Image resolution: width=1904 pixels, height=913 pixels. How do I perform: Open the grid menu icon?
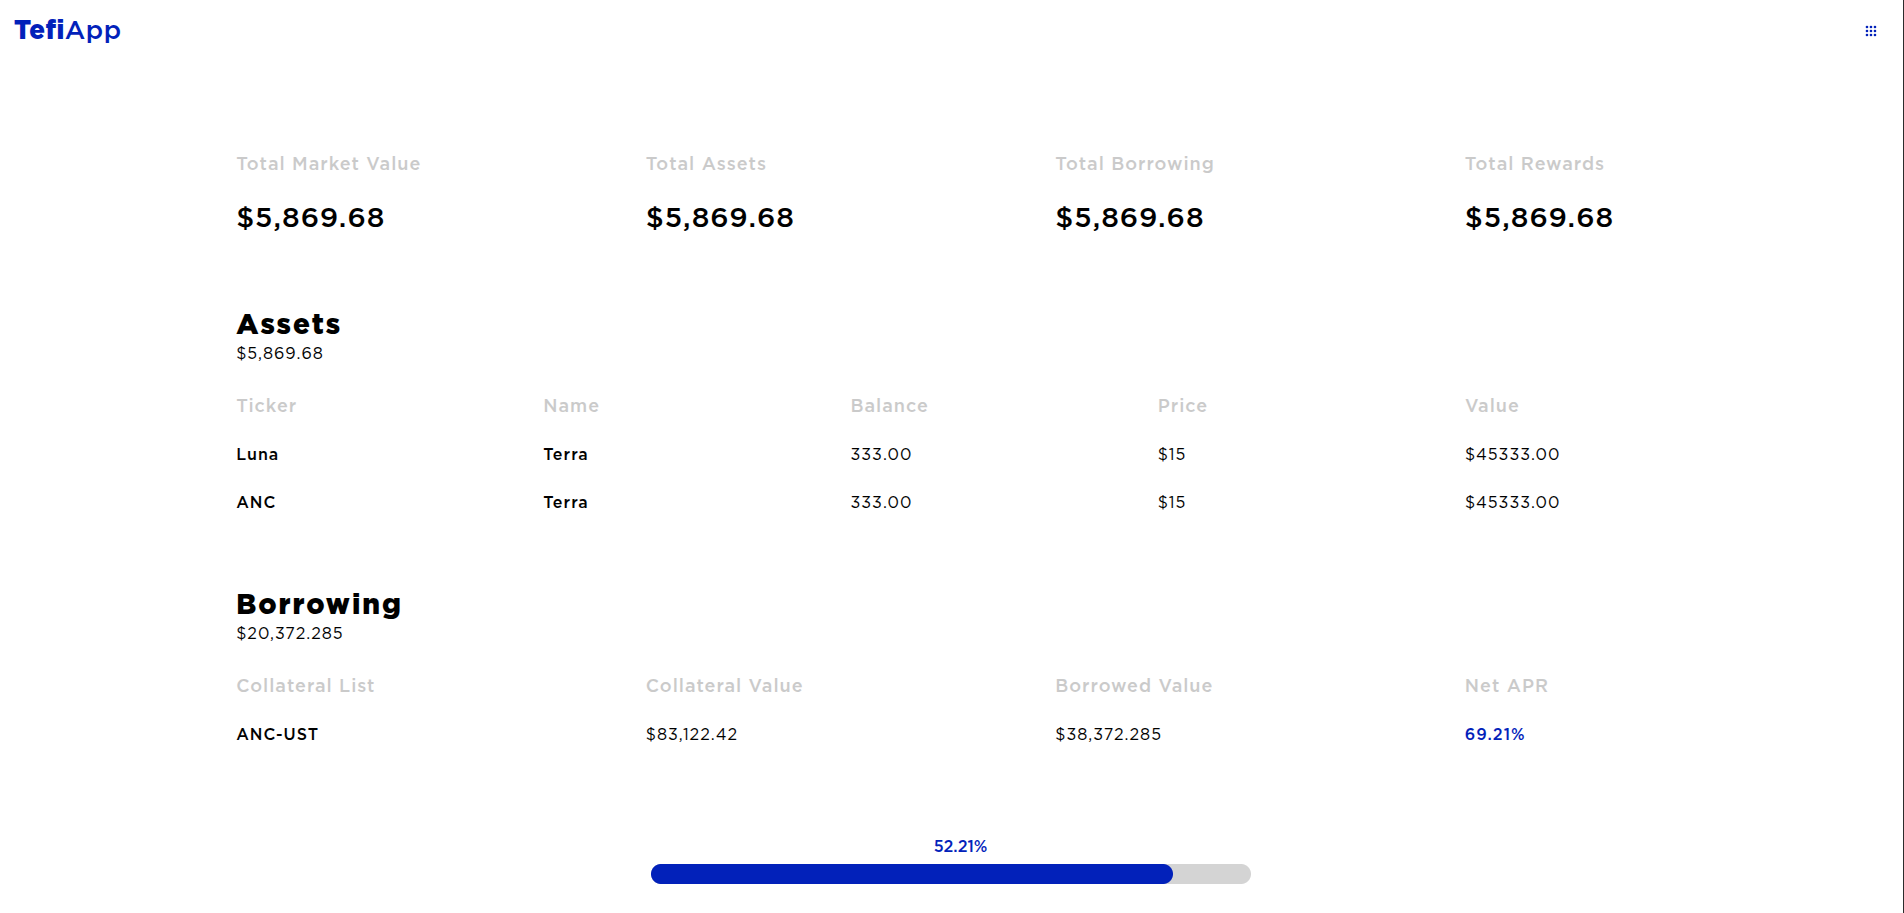click(x=1870, y=31)
